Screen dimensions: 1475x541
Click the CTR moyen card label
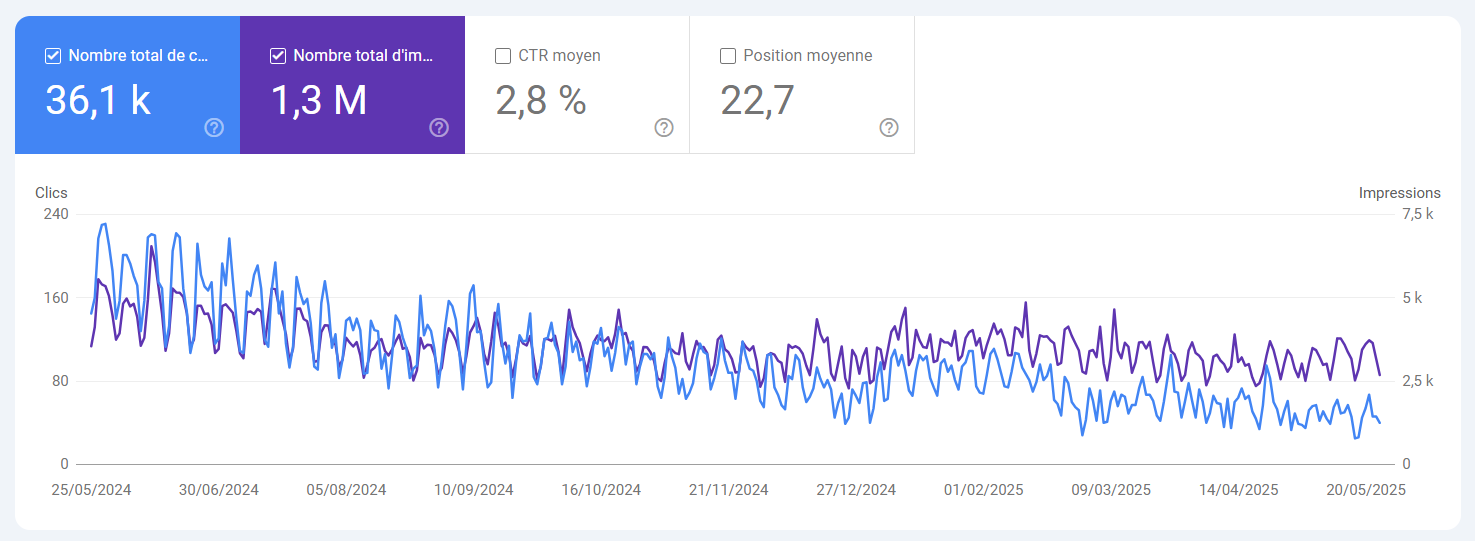click(x=560, y=56)
